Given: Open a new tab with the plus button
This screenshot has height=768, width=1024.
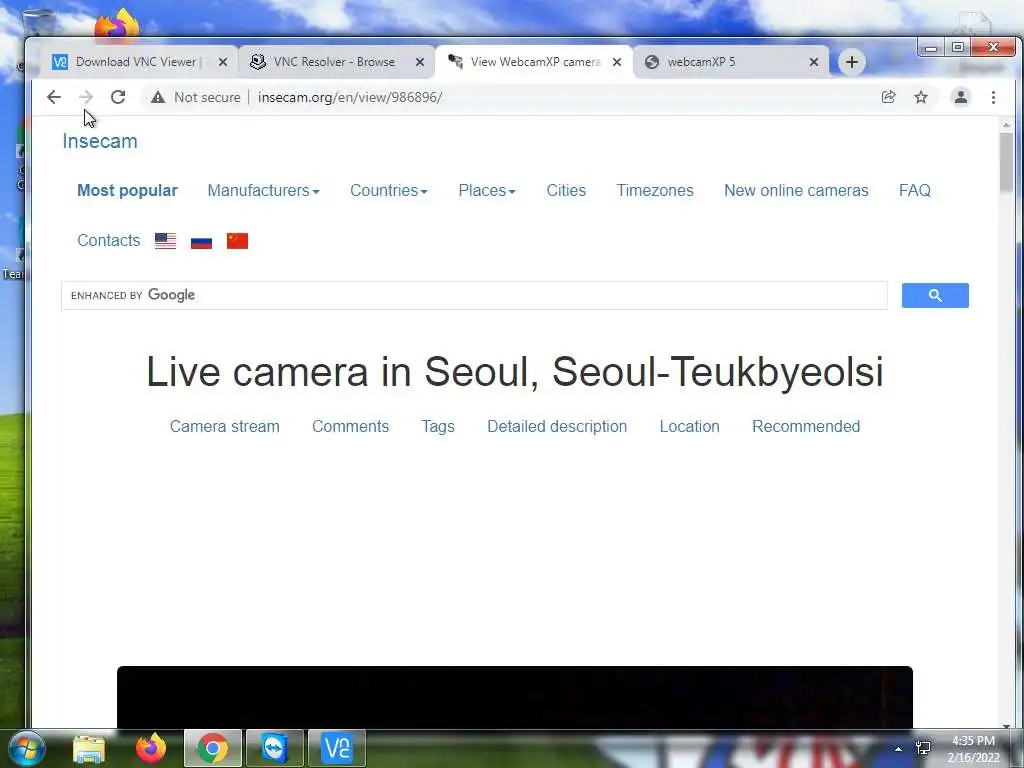Looking at the screenshot, I should [852, 62].
